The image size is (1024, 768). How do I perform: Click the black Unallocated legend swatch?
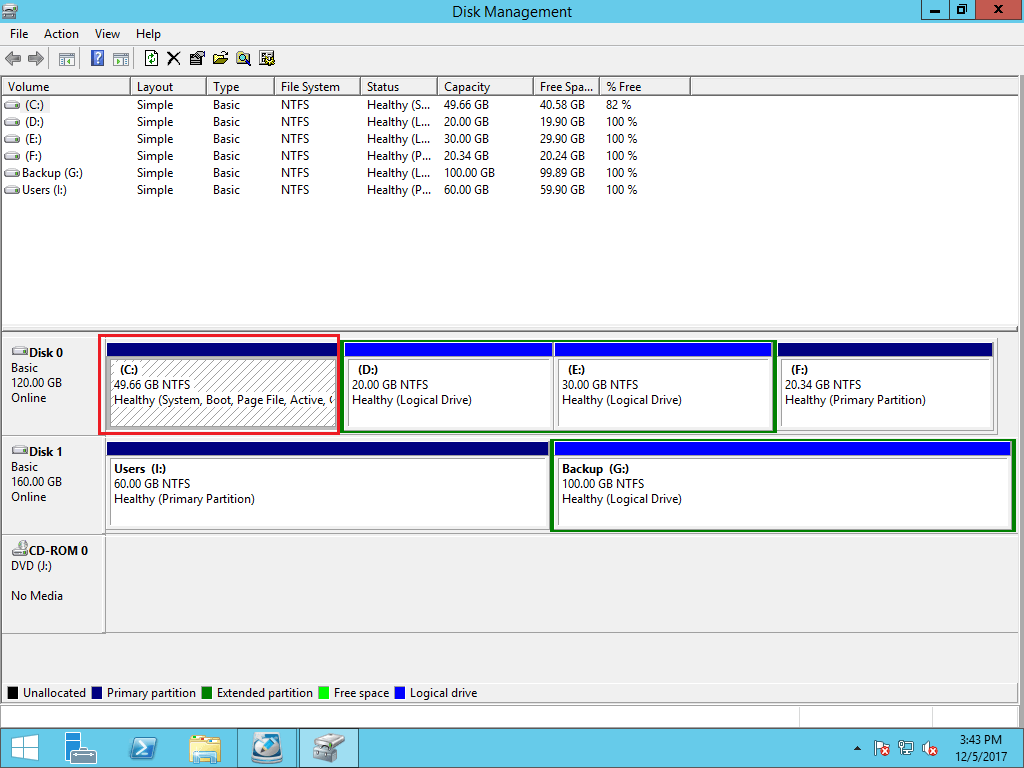click(x=12, y=693)
